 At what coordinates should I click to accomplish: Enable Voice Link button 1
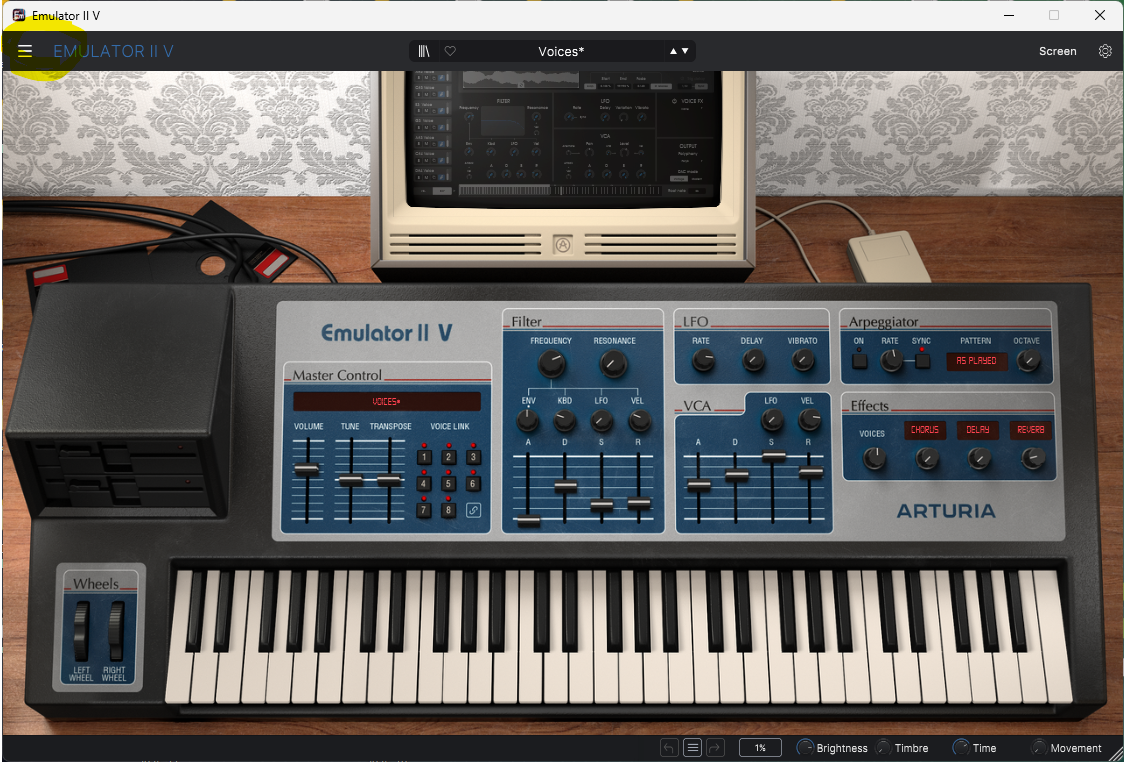pos(424,457)
